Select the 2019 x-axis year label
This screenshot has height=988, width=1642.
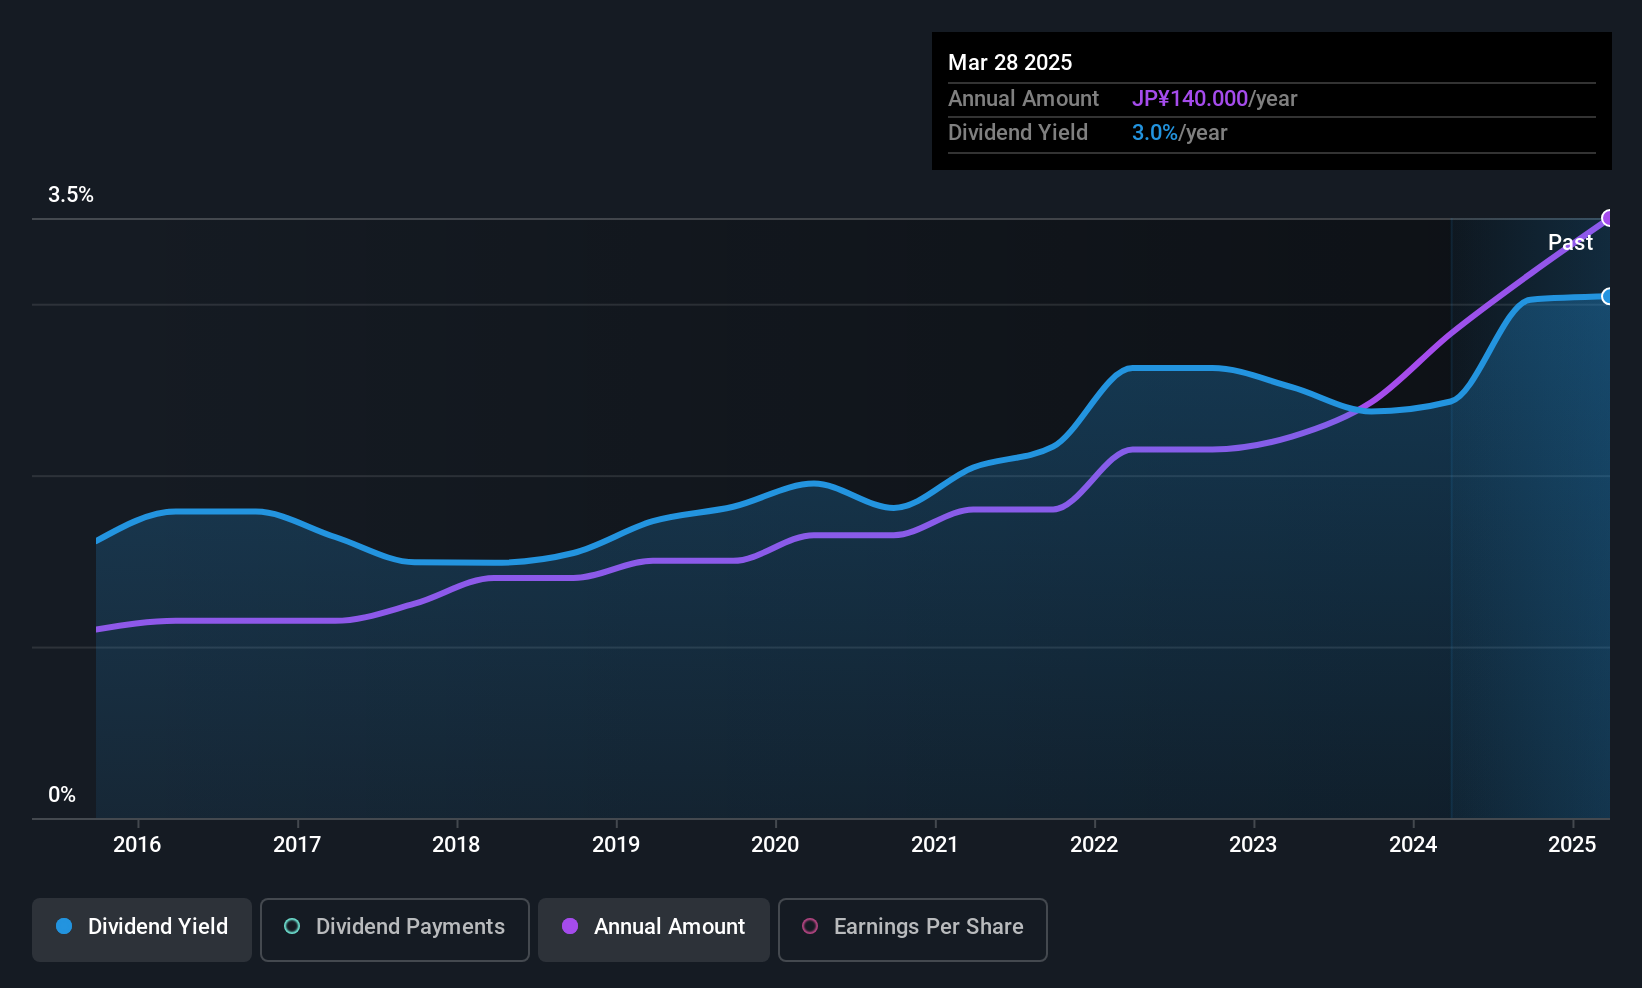pyautogui.click(x=616, y=844)
